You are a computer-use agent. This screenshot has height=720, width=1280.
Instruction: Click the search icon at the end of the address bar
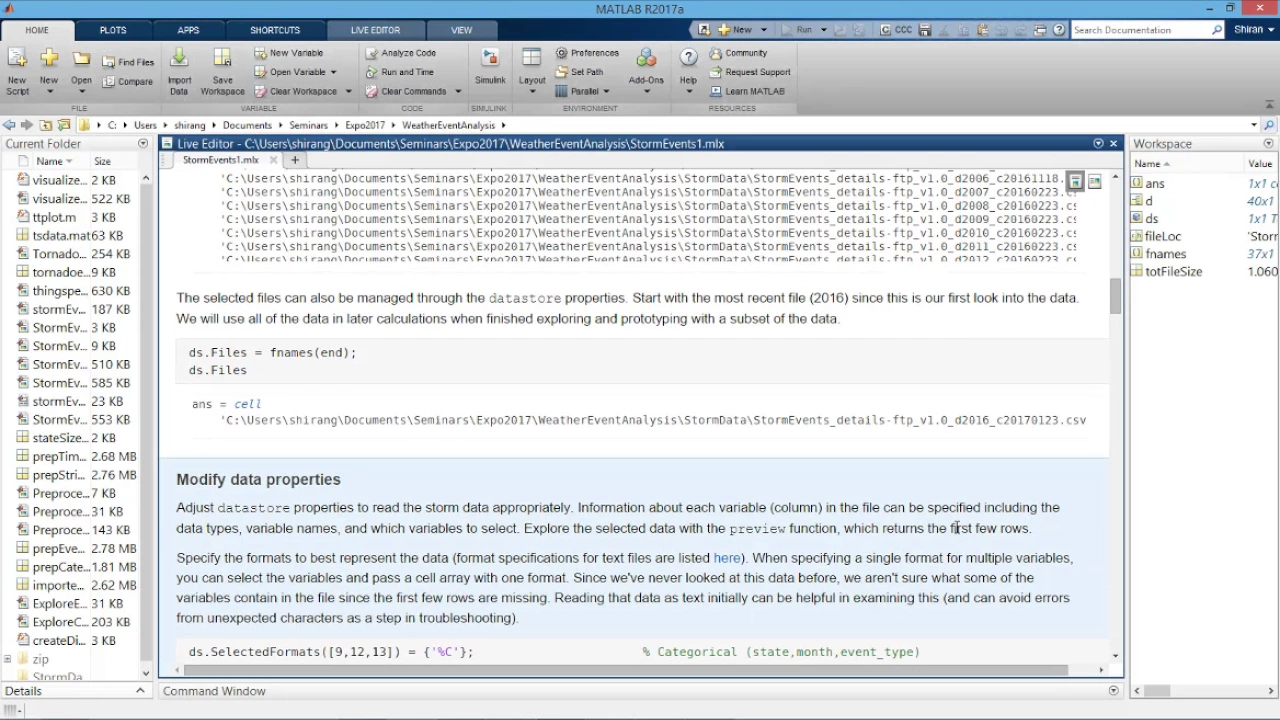tap(1270, 125)
